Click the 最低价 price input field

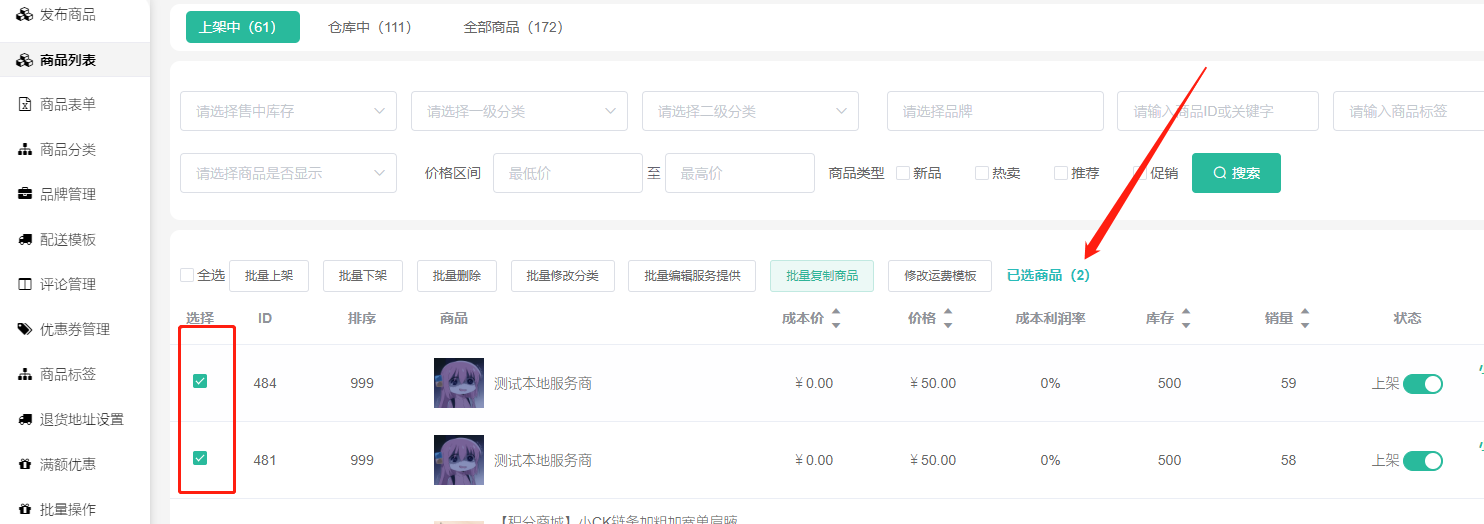coord(567,173)
